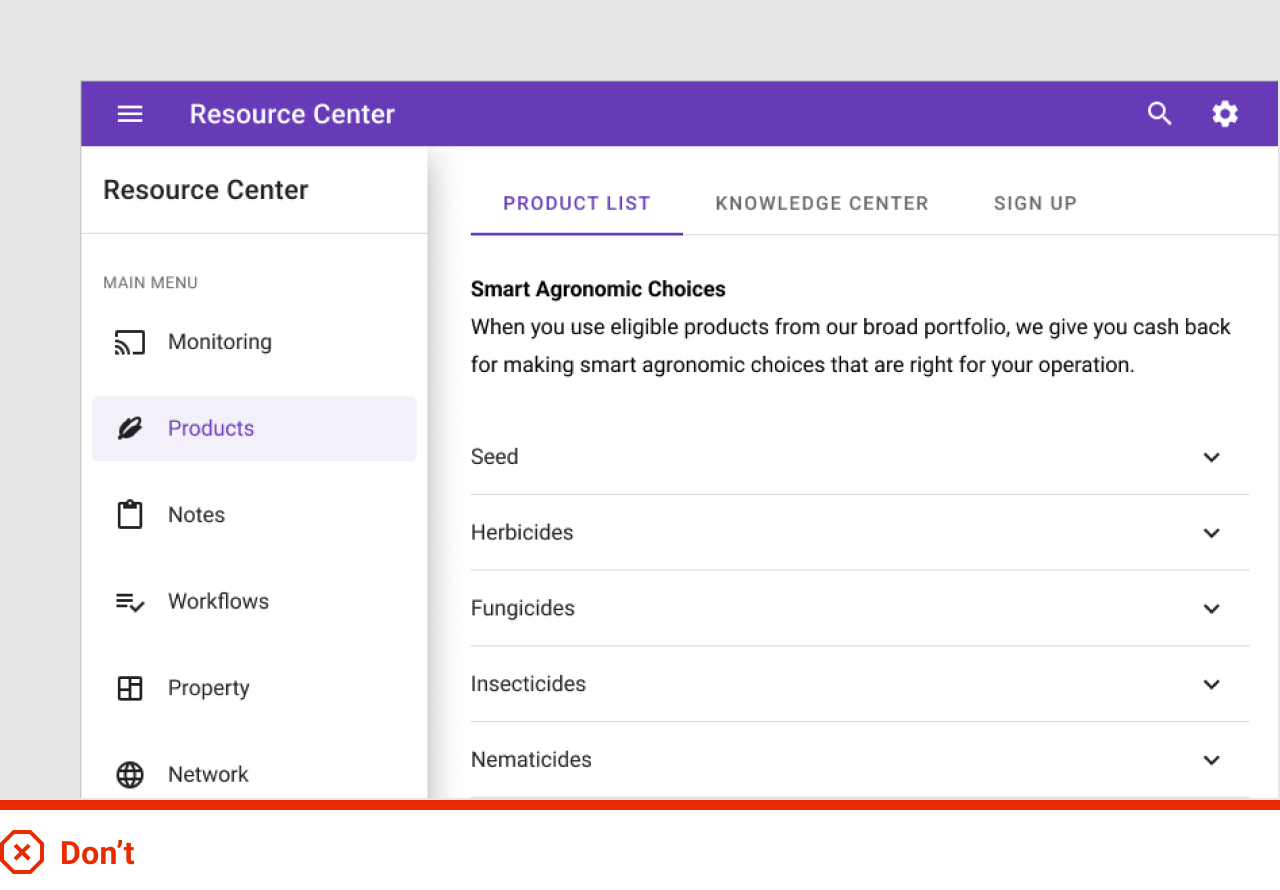Click the Network globe icon
This screenshot has width=1280, height=890.
(130, 775)
